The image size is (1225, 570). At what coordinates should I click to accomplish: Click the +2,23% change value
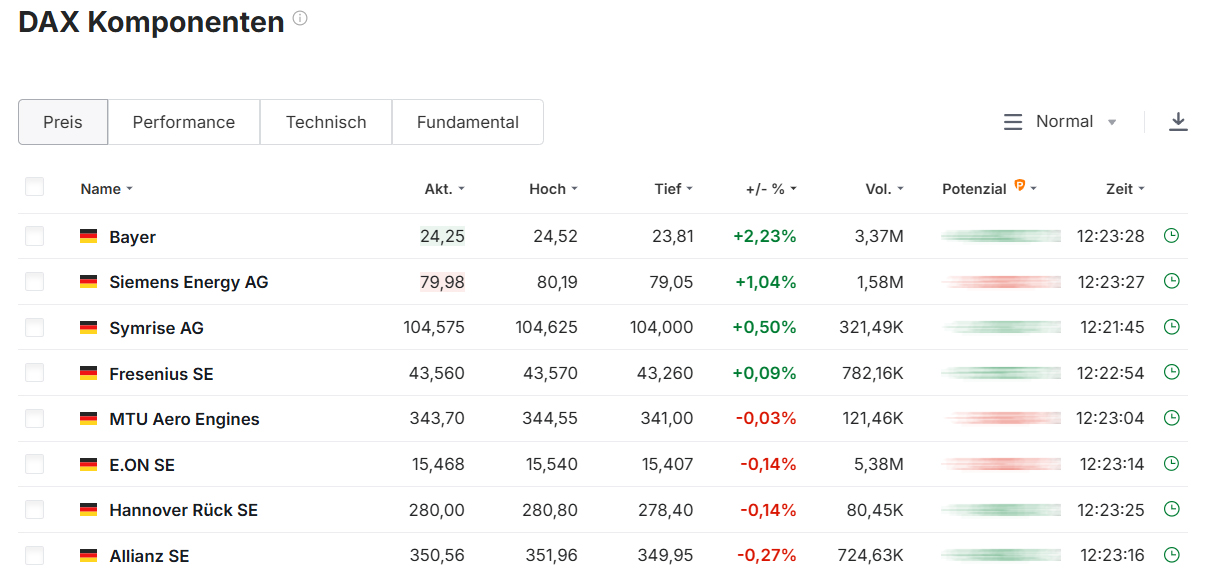click(x=765, y=237)
